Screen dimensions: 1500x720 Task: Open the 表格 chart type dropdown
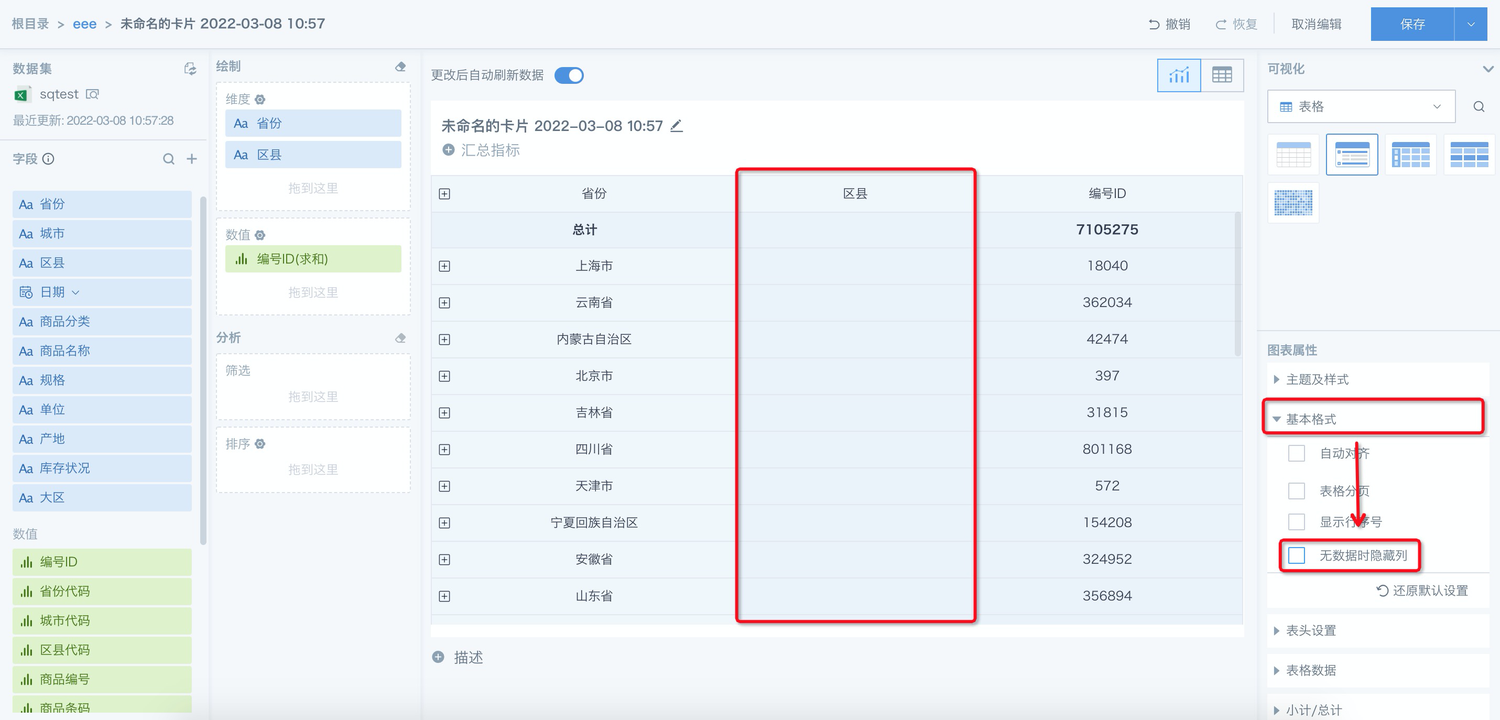tap(1361, 107)
